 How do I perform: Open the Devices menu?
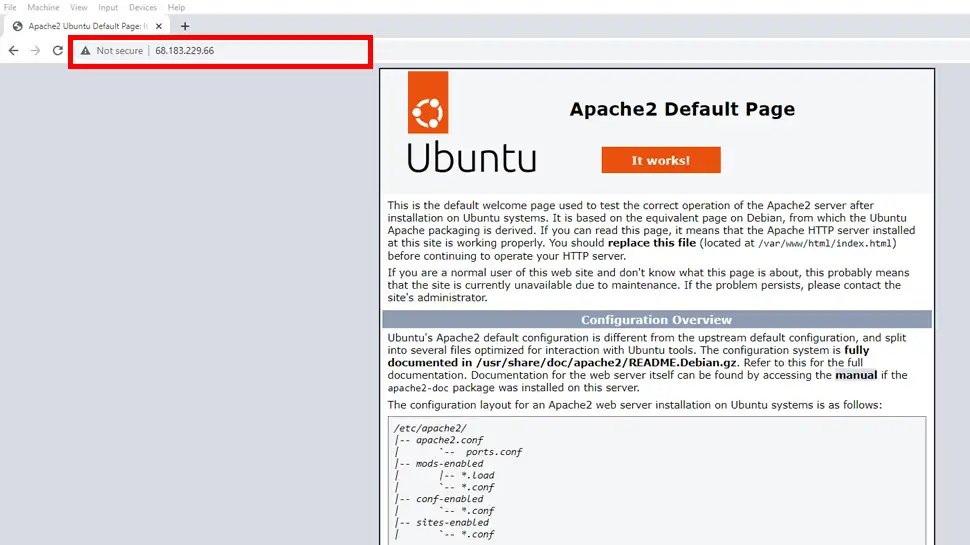click(142, 7)
